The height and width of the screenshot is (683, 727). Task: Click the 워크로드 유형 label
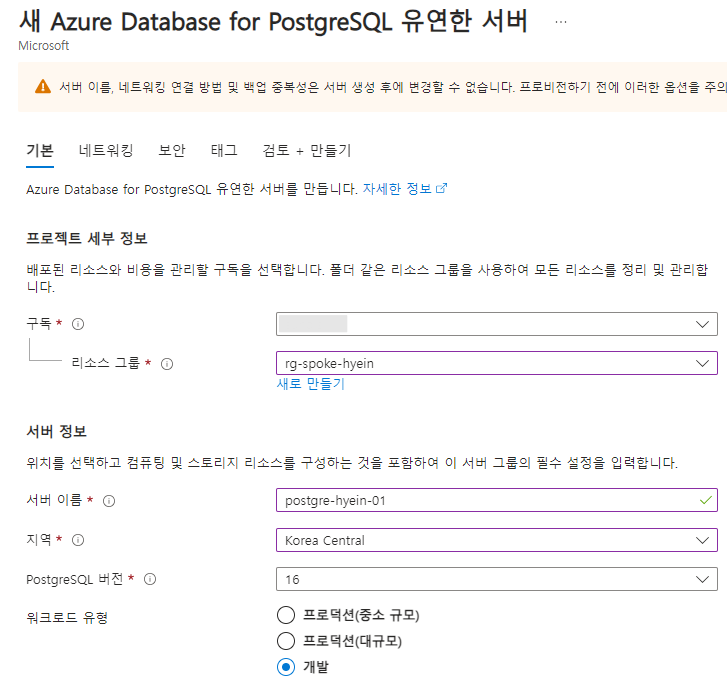pos(67,618)
